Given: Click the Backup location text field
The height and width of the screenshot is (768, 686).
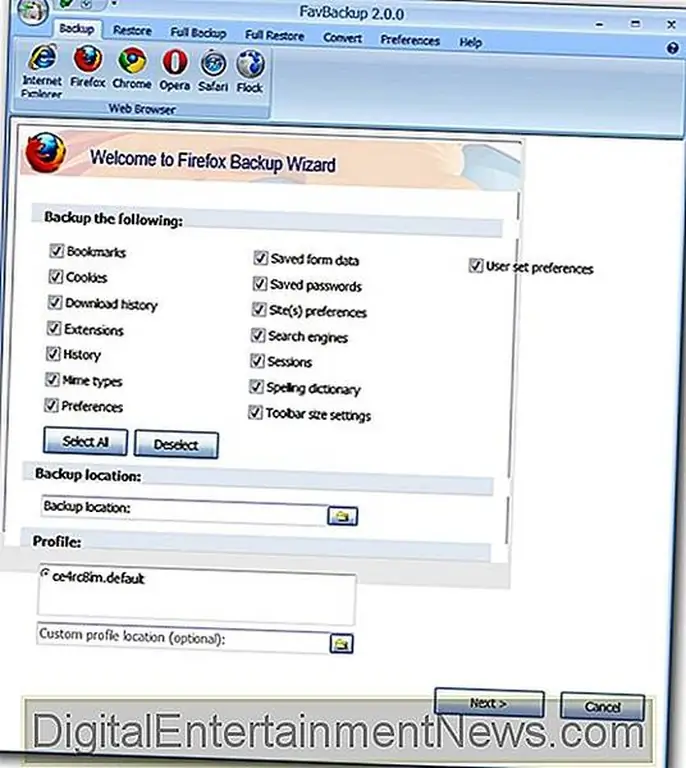Looking at the screenshot, I should click(x=183, y=509).
